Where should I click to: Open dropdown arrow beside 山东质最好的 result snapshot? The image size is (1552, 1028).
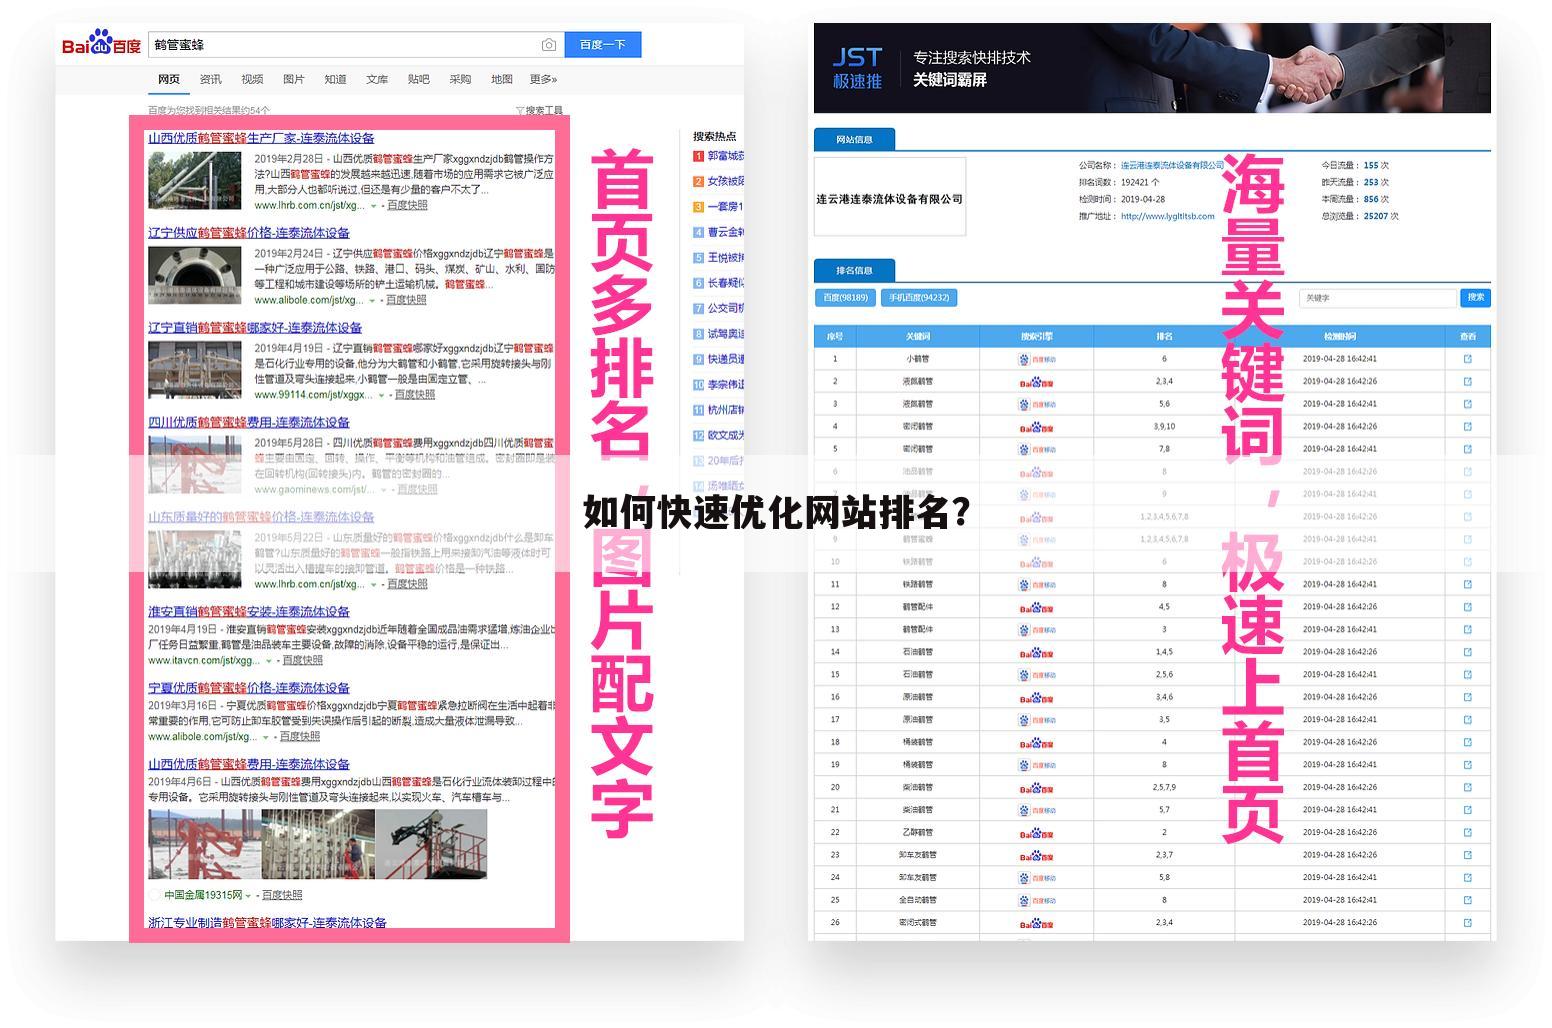coord(373,583)
